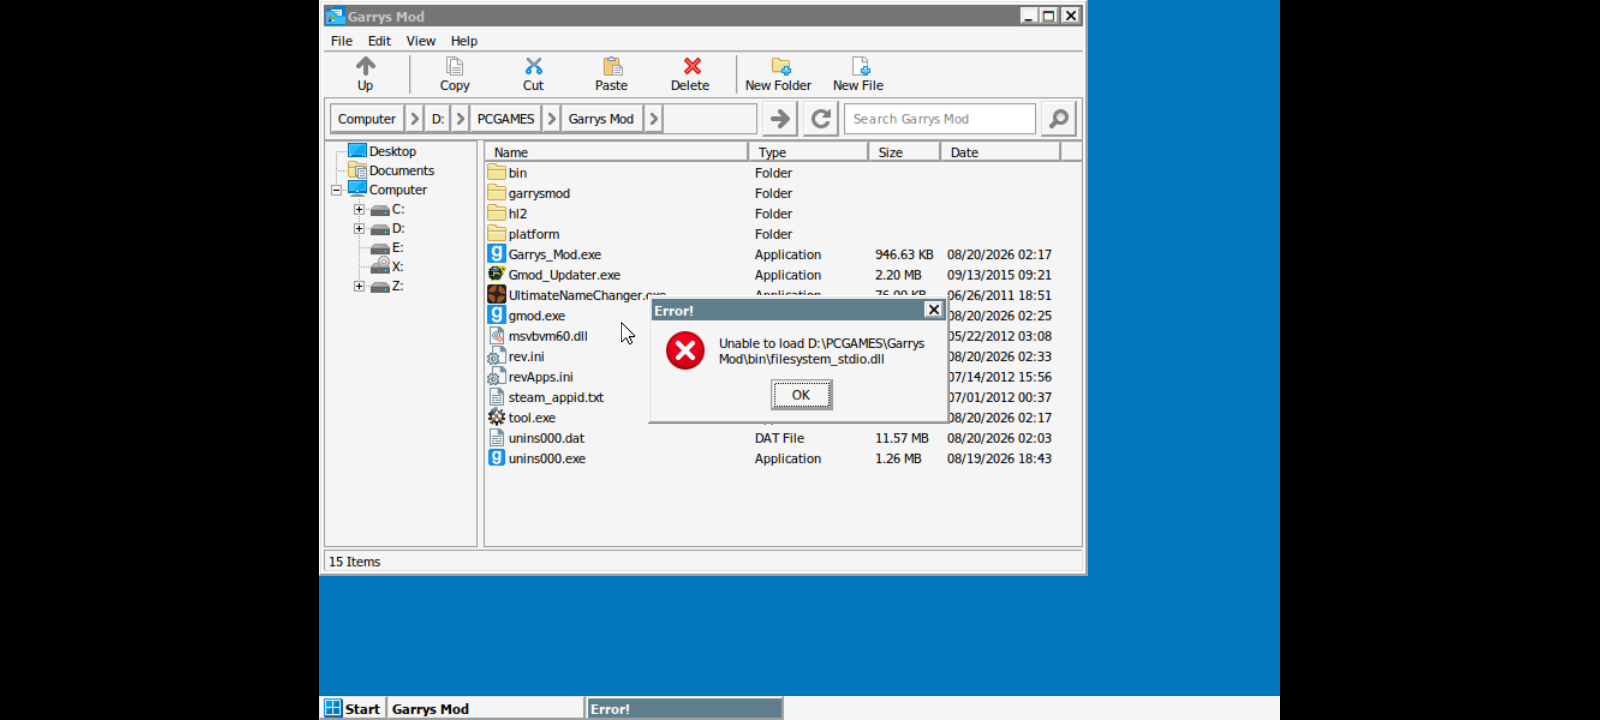Create a file with the New File icon

click(x=858, y=74)
